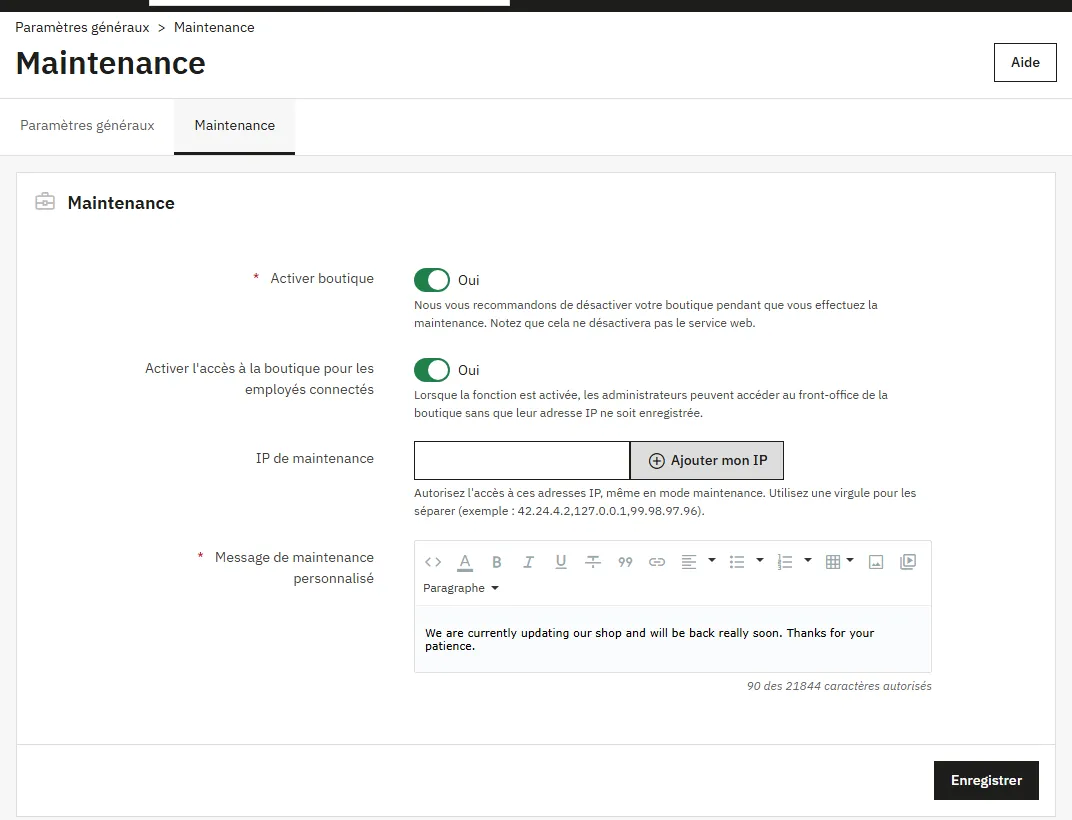
Task: Click the briefcase icon beside Maintenance heading
Action: click(x=45, y=202)
